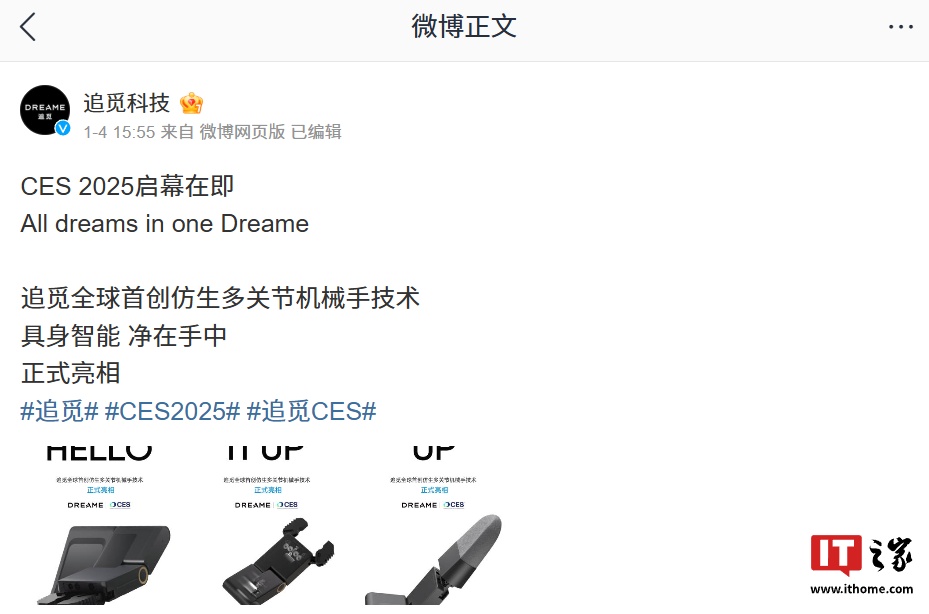929x614 pixels.
Task: Go back using the left arrow icon
Action: (28, 27)
